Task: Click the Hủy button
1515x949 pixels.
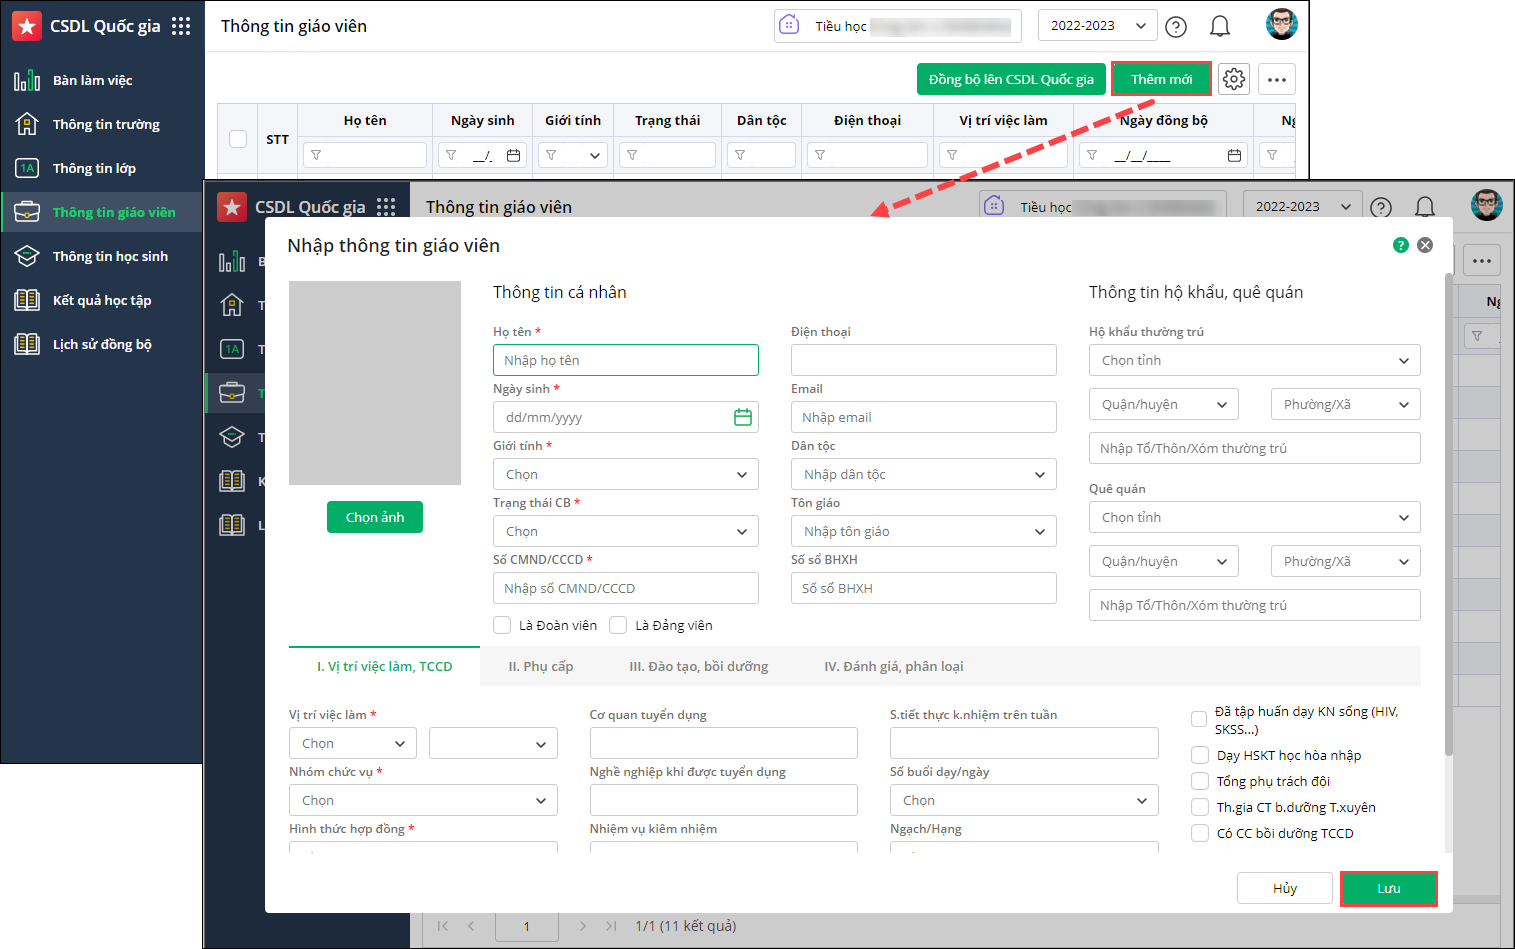Action: (x=1285, y=888)
